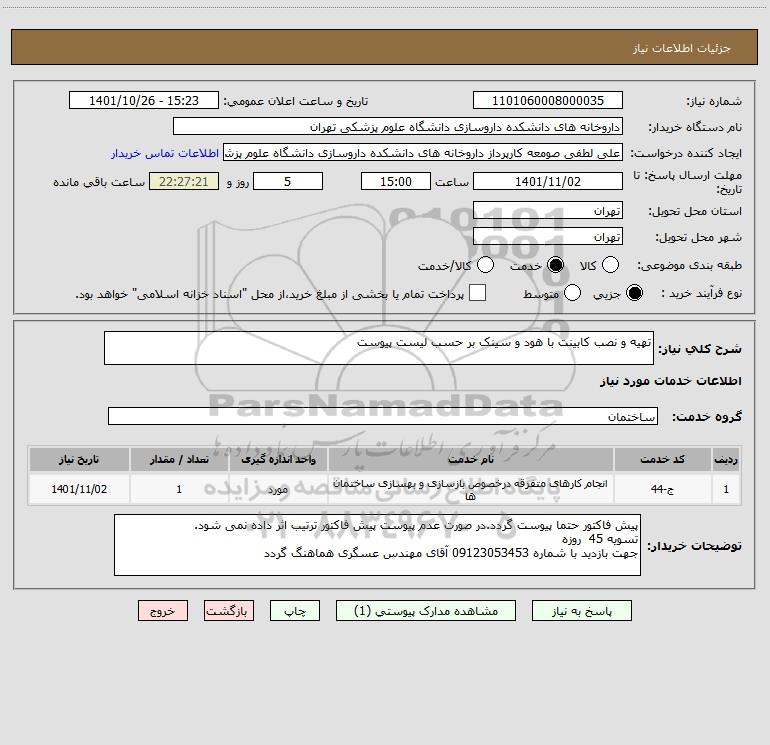
Task: Click the service code cell ج-44
Action: pyautogui.click(x=662, y=489)
